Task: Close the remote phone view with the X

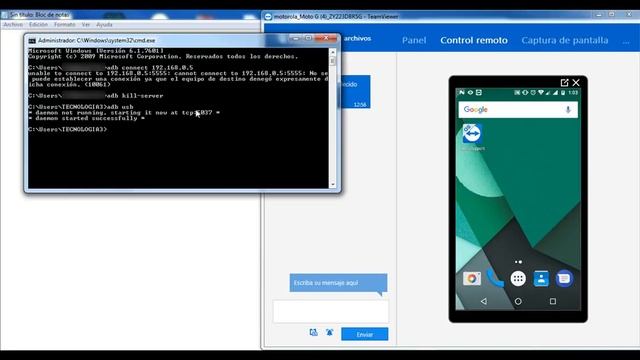Action: click(576, 82)
